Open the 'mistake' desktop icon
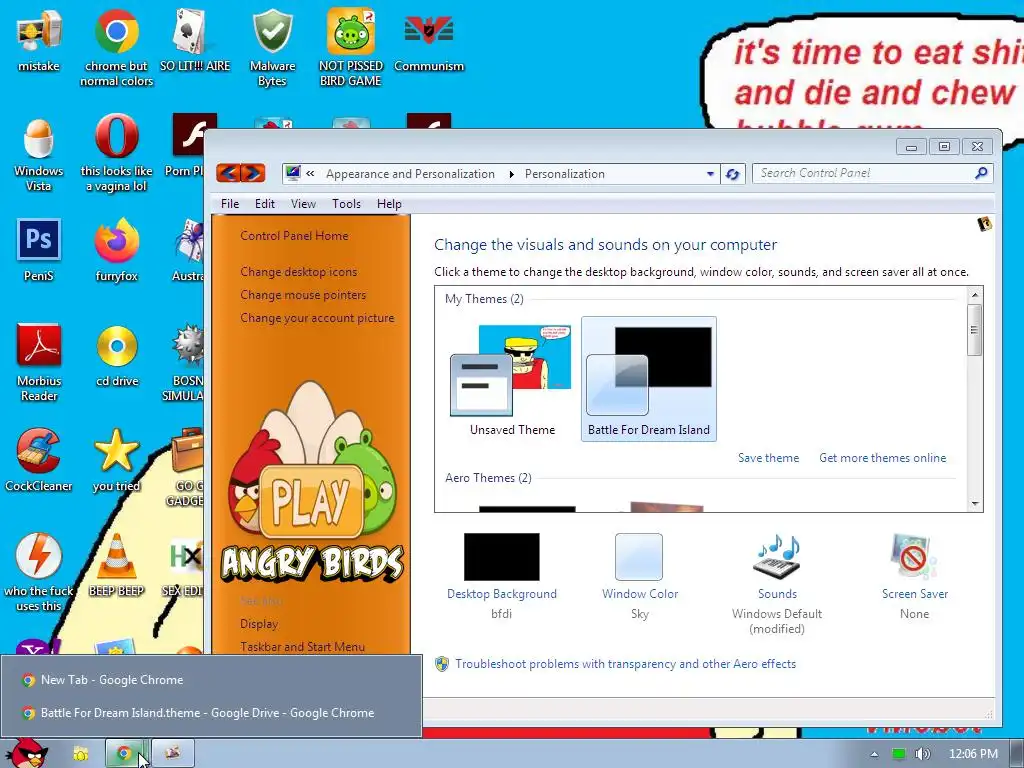 point(39,41)
